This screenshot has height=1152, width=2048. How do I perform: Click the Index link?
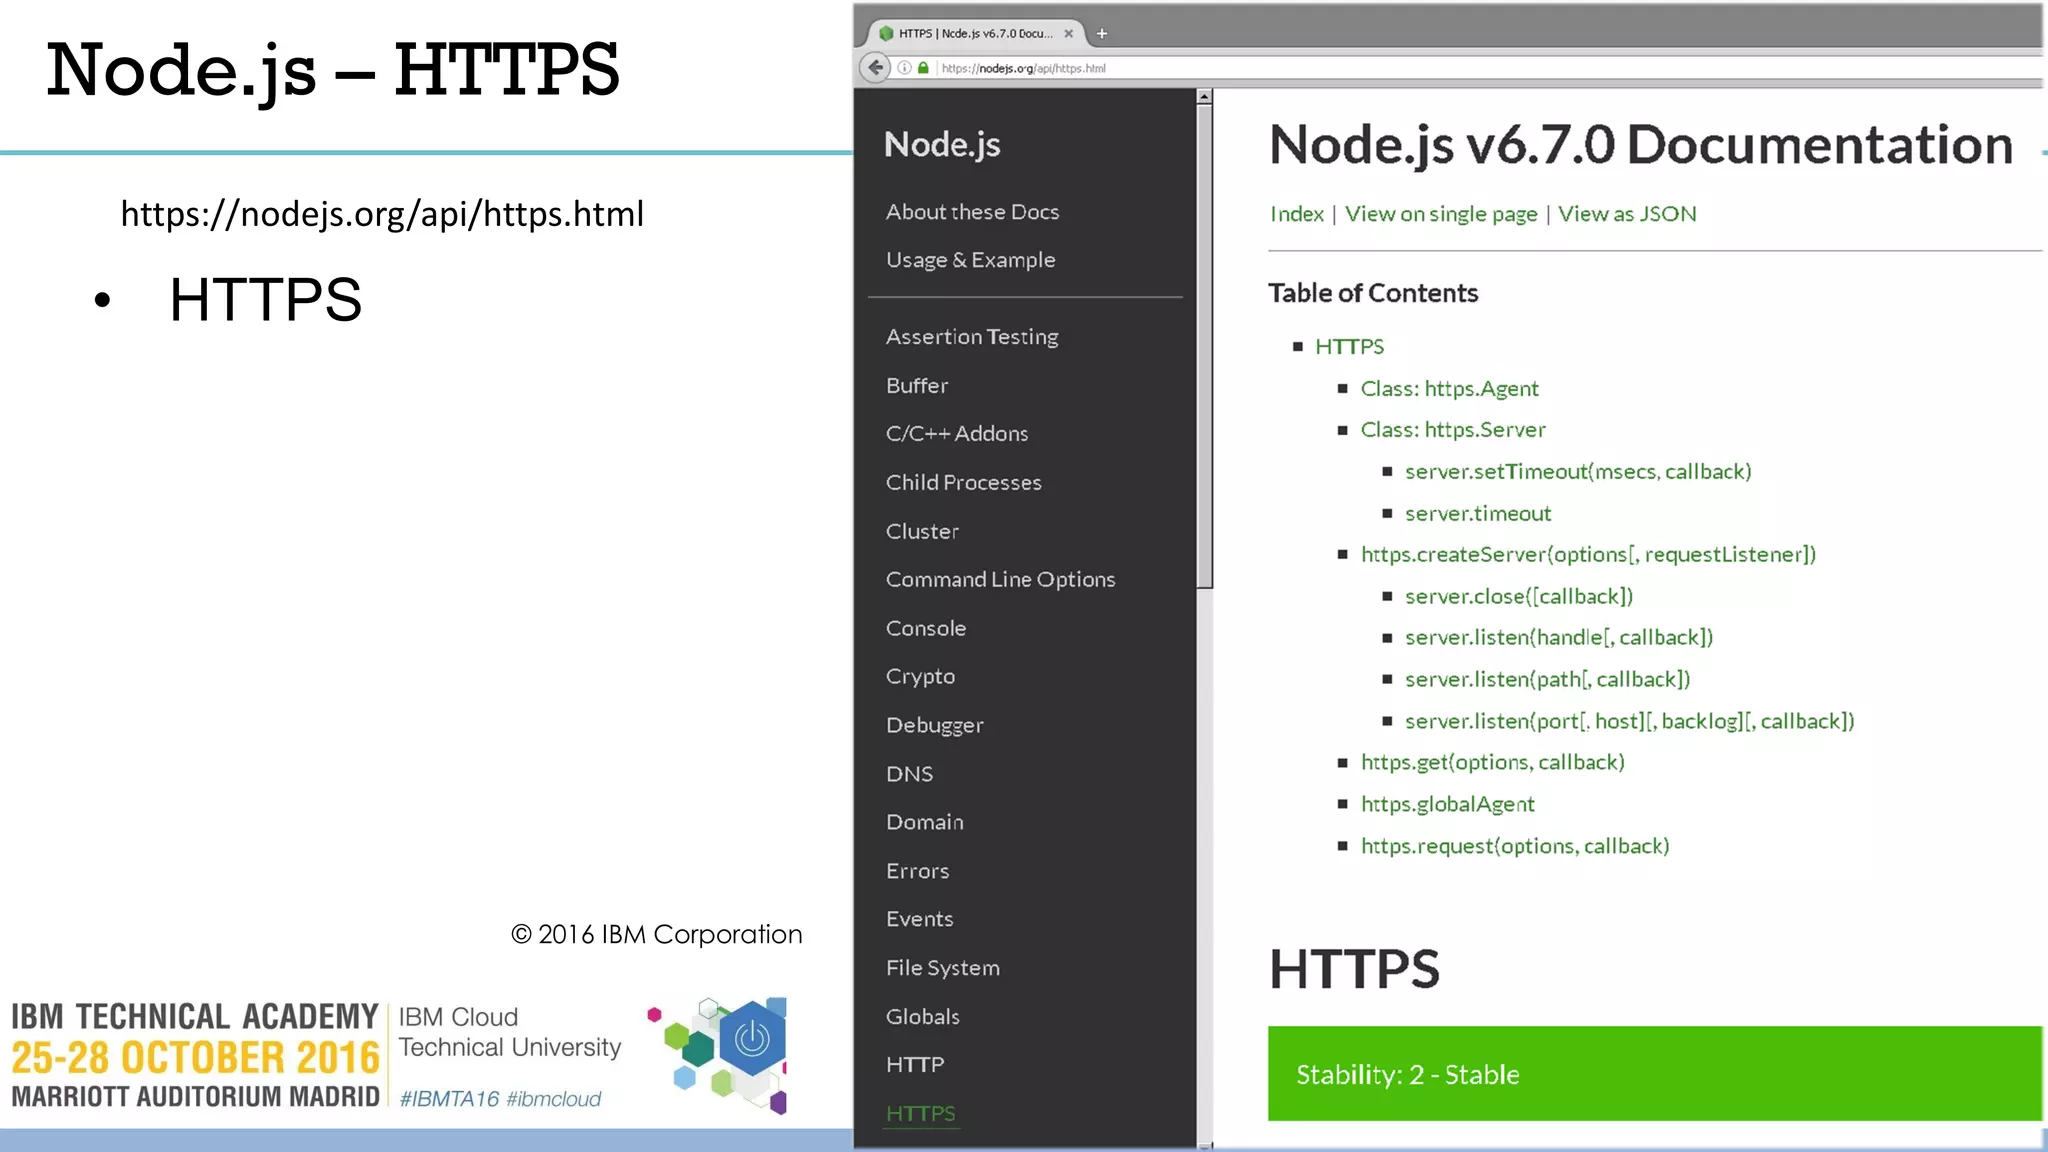coord(1296,214)
